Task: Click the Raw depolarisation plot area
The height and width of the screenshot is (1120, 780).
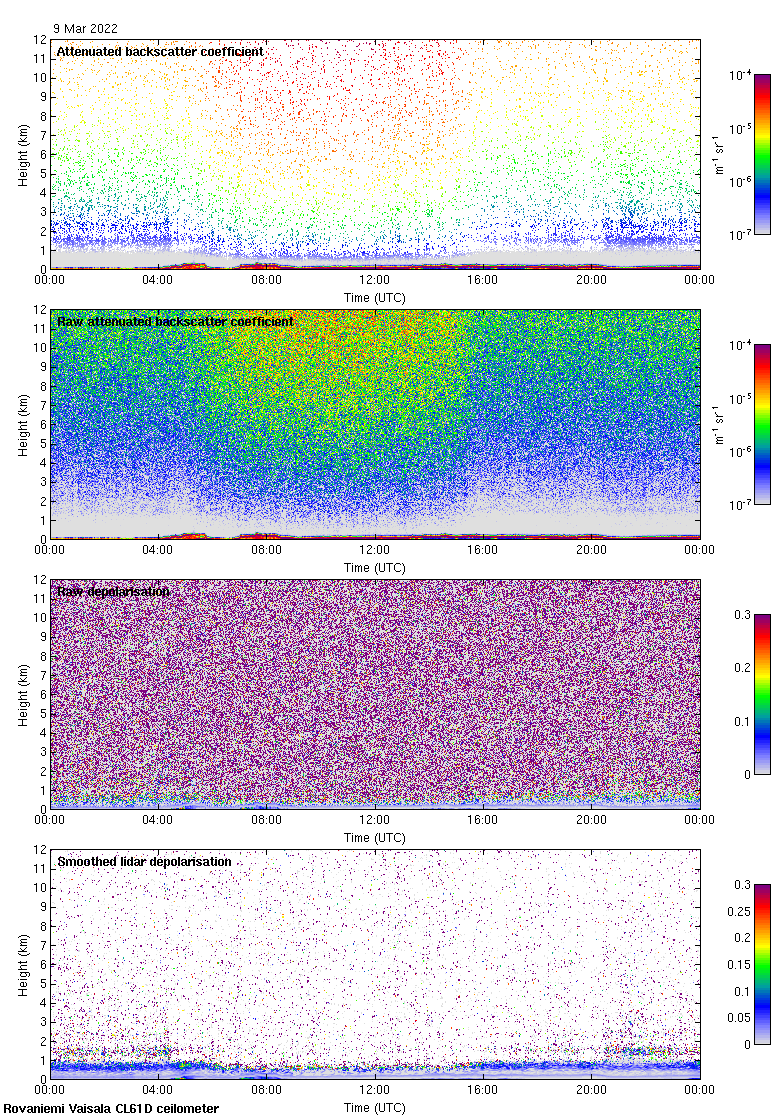Action: coord(374,694)
